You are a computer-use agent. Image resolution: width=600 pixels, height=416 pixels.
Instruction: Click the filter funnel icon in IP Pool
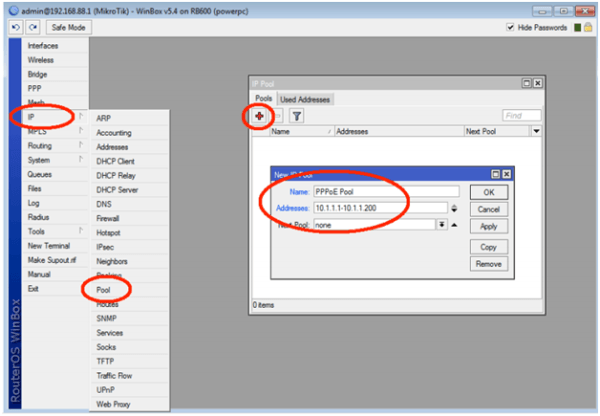click(x=297, y=116)
